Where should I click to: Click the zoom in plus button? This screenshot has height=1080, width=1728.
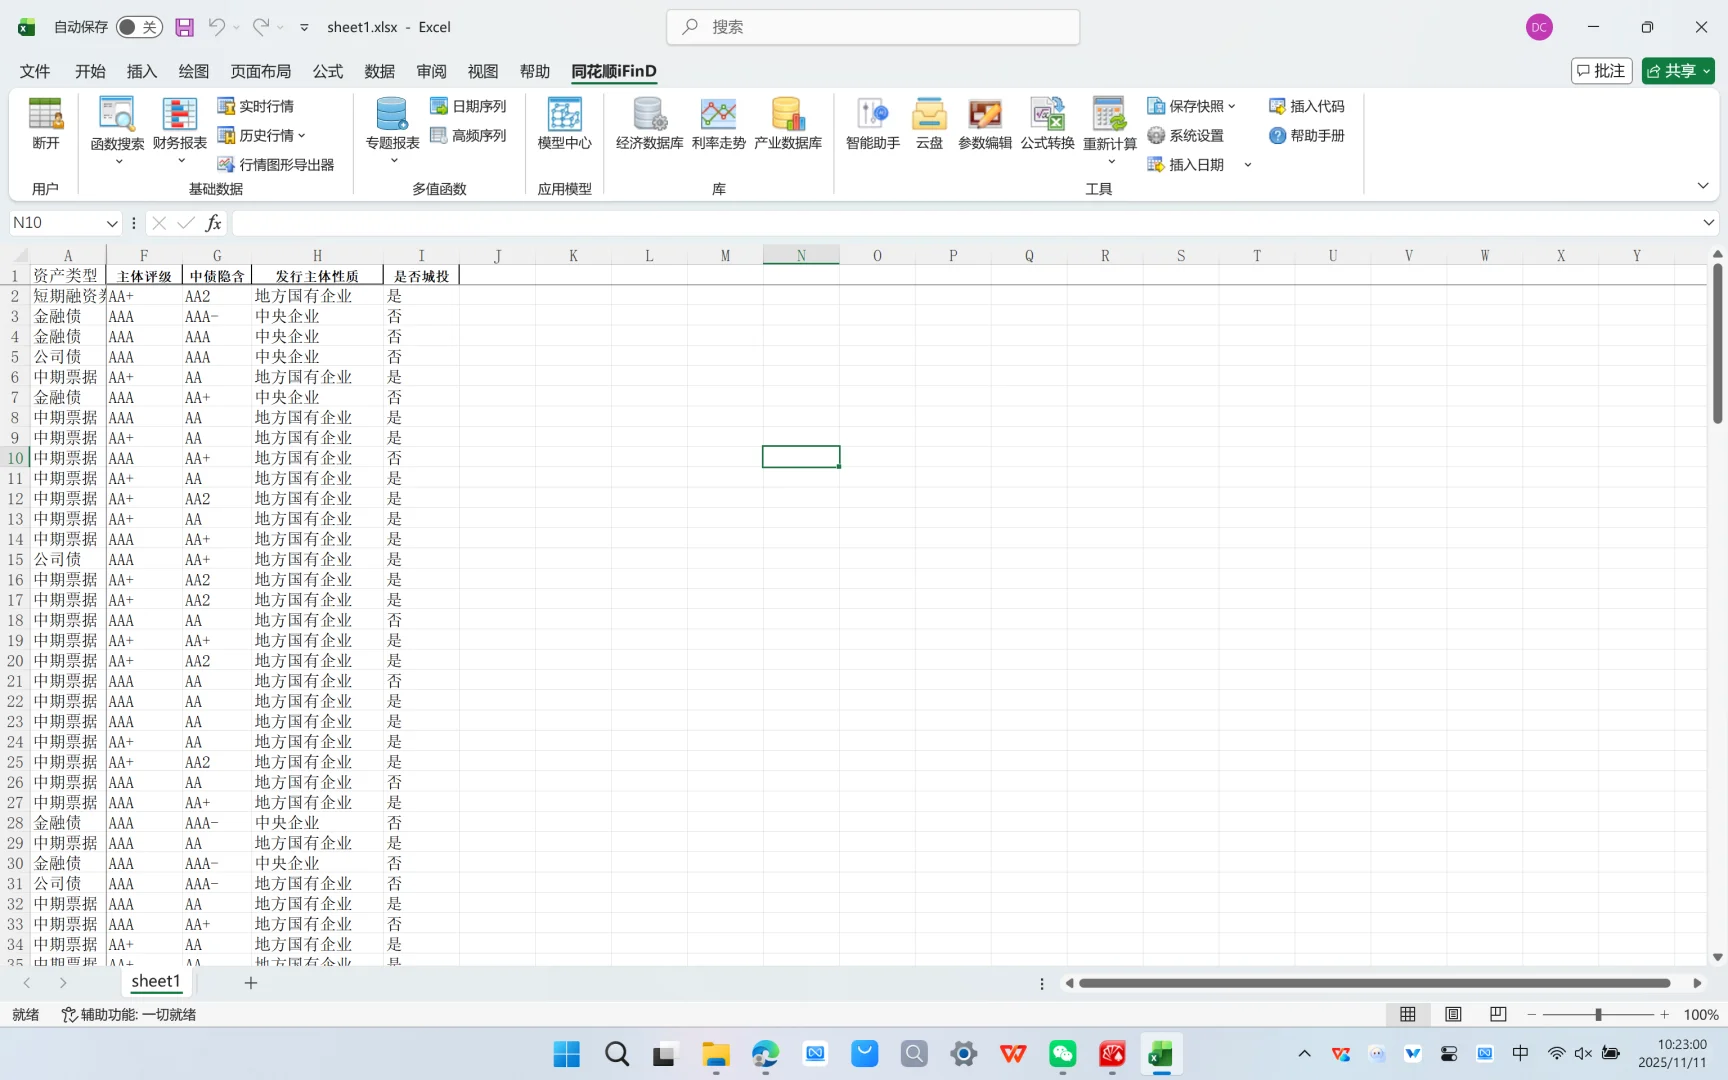1665,1014
